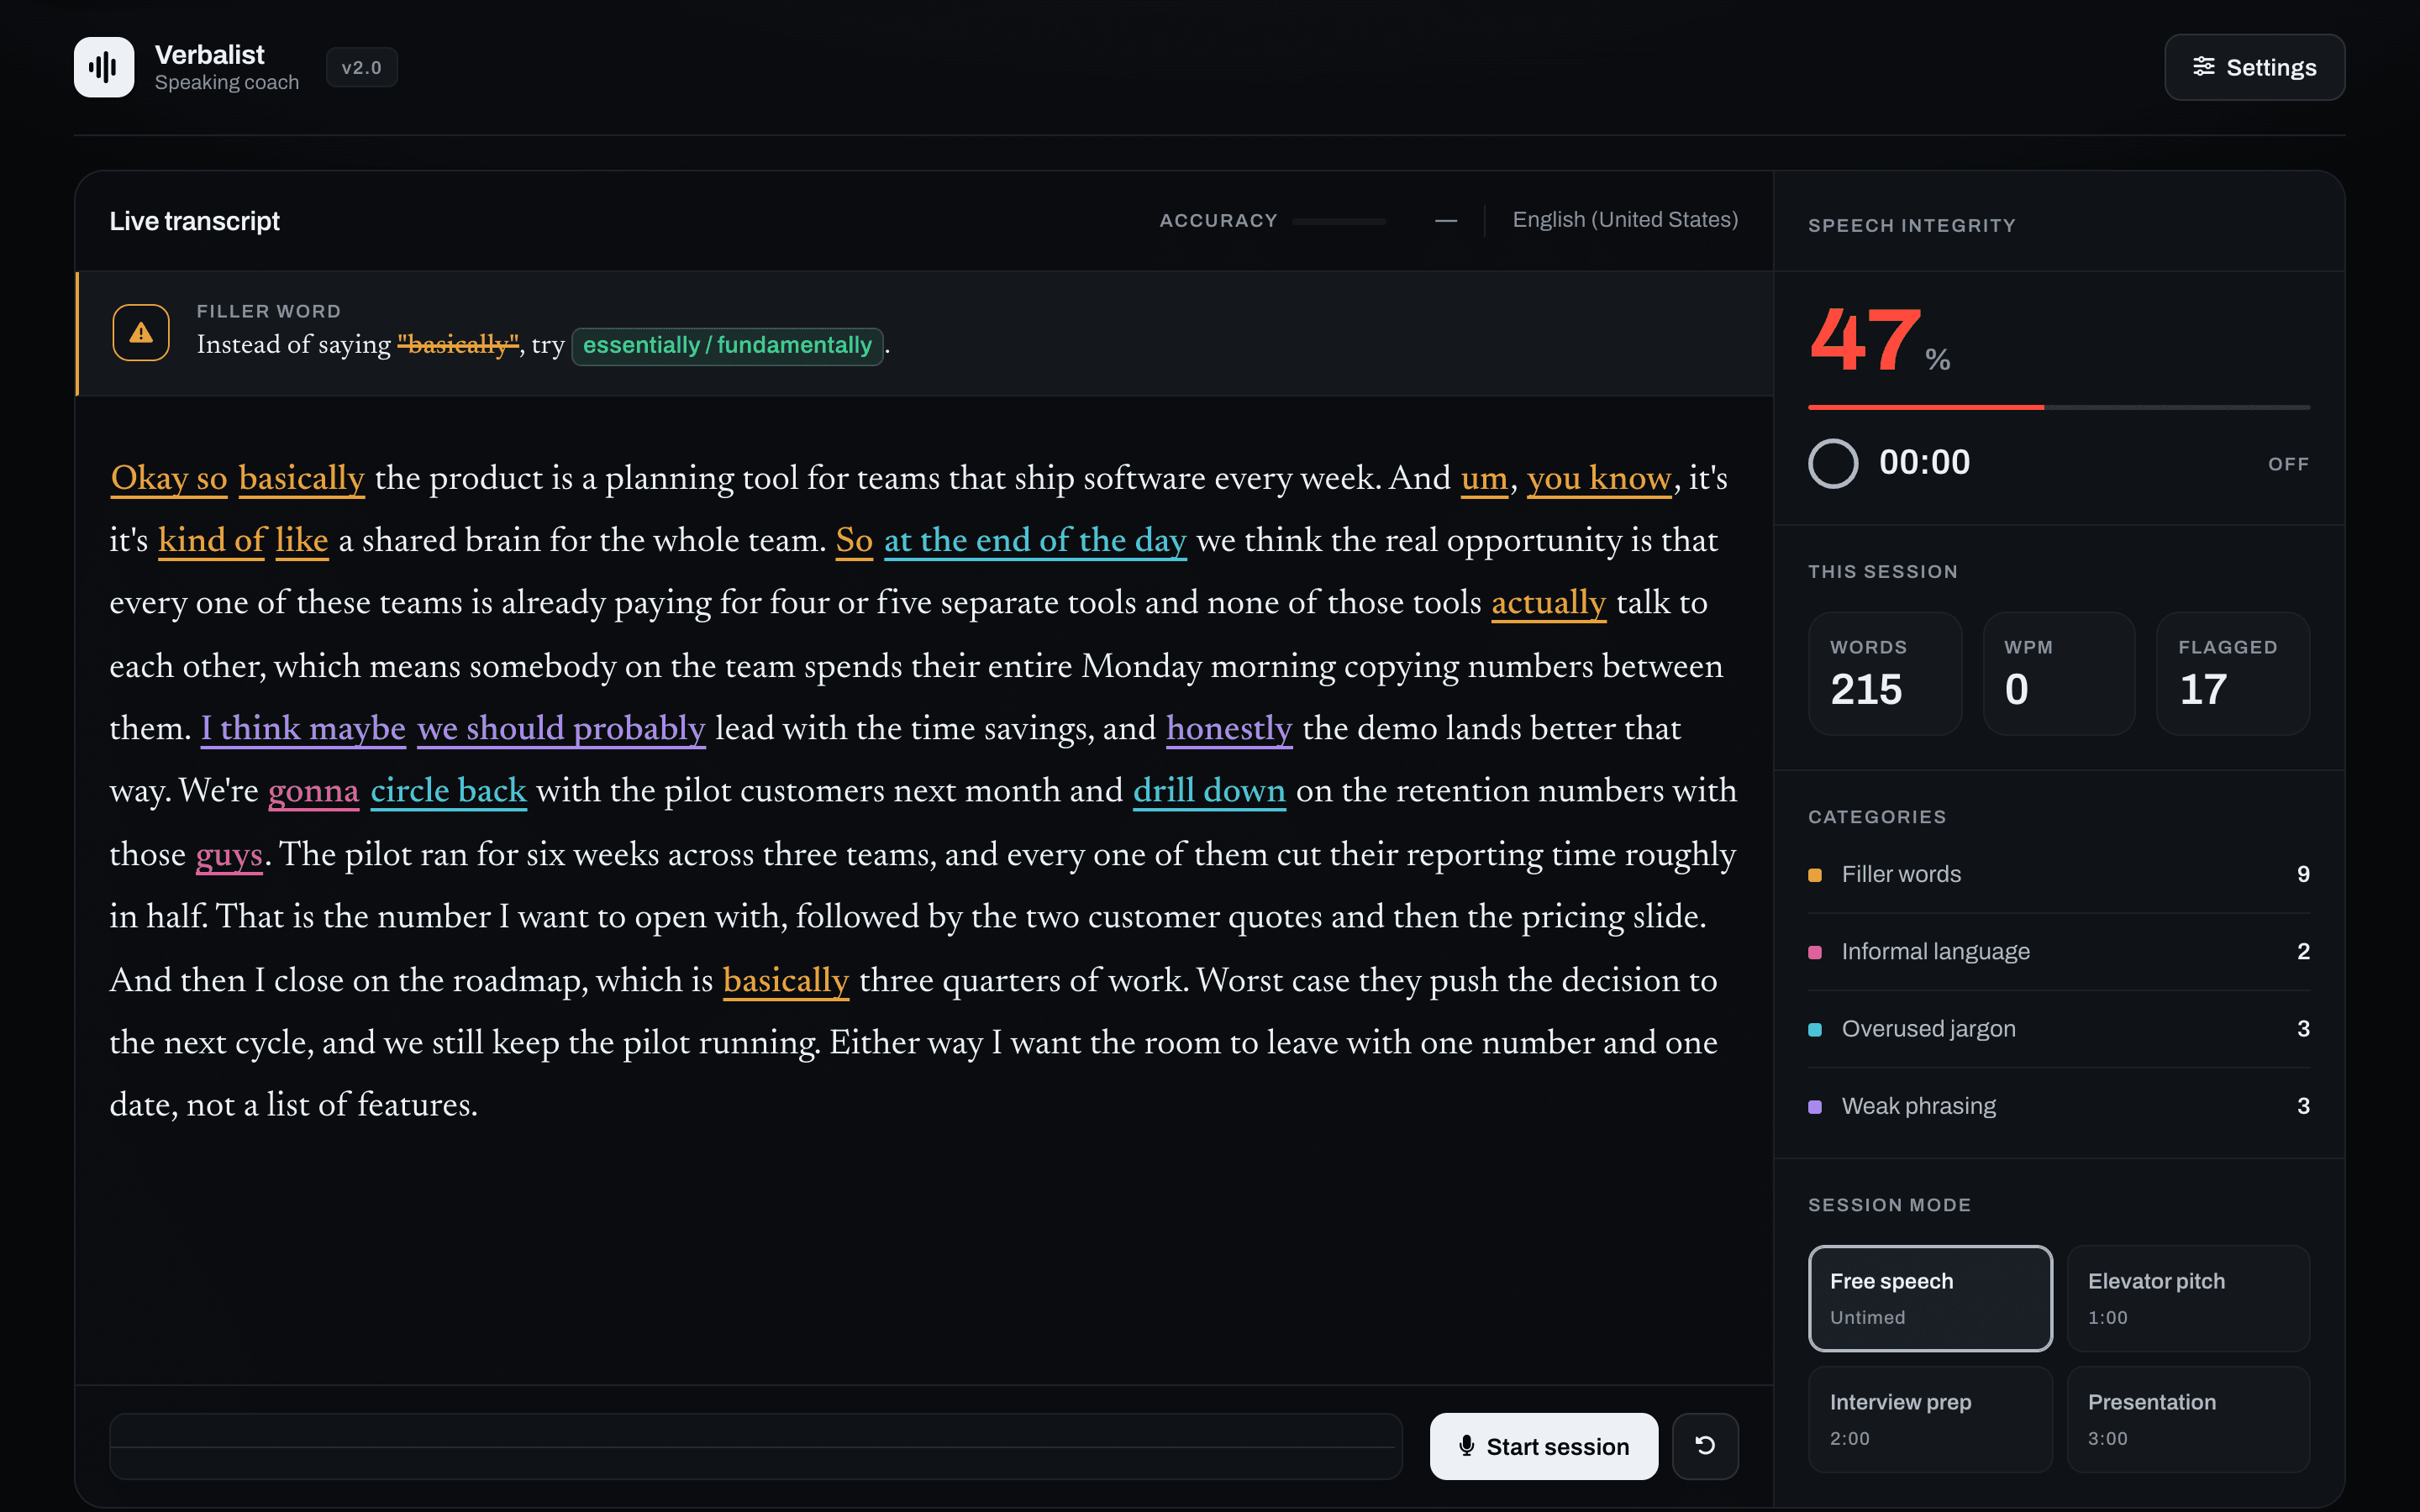Click "basically" before three quarters of work

click(786, 981)
